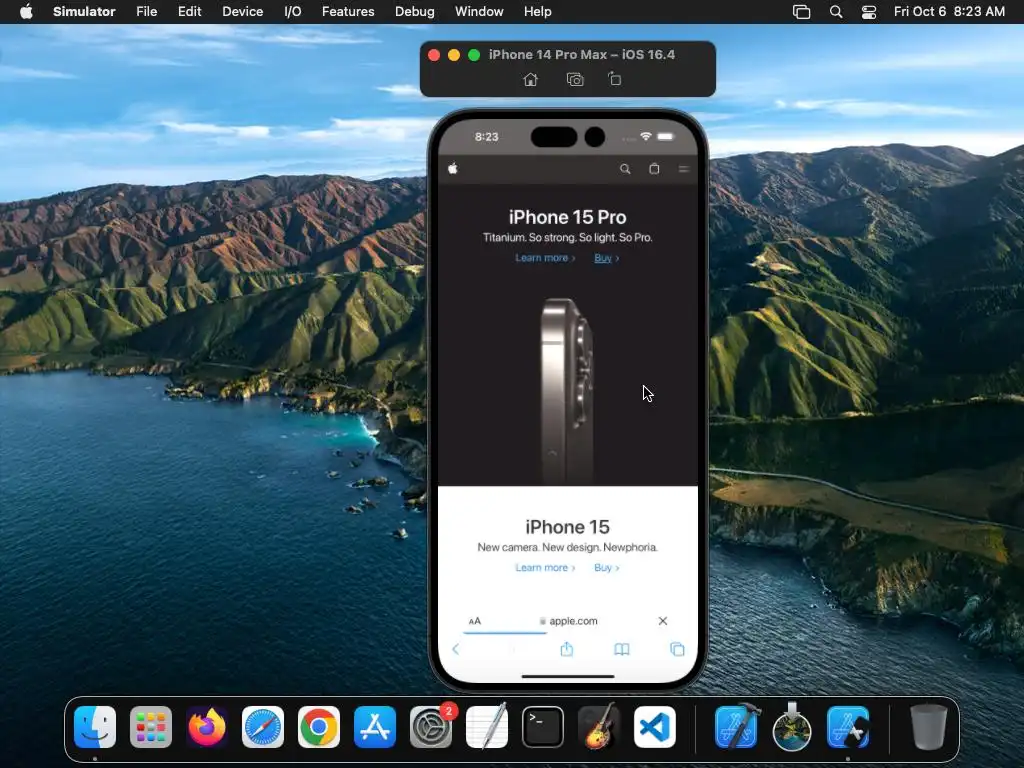The image size is (1024, 768).
Task: Open the Features menu
Action: tap(348, 12)
